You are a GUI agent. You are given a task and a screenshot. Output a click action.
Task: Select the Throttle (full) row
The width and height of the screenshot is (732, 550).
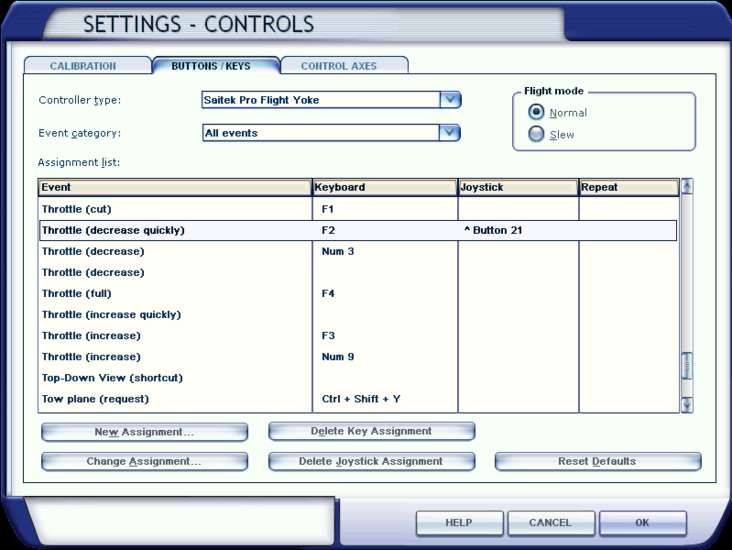tap(358, 293)
